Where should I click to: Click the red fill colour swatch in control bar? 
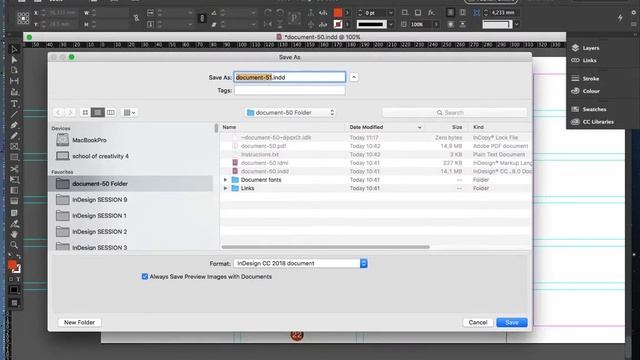click(338, 13)
